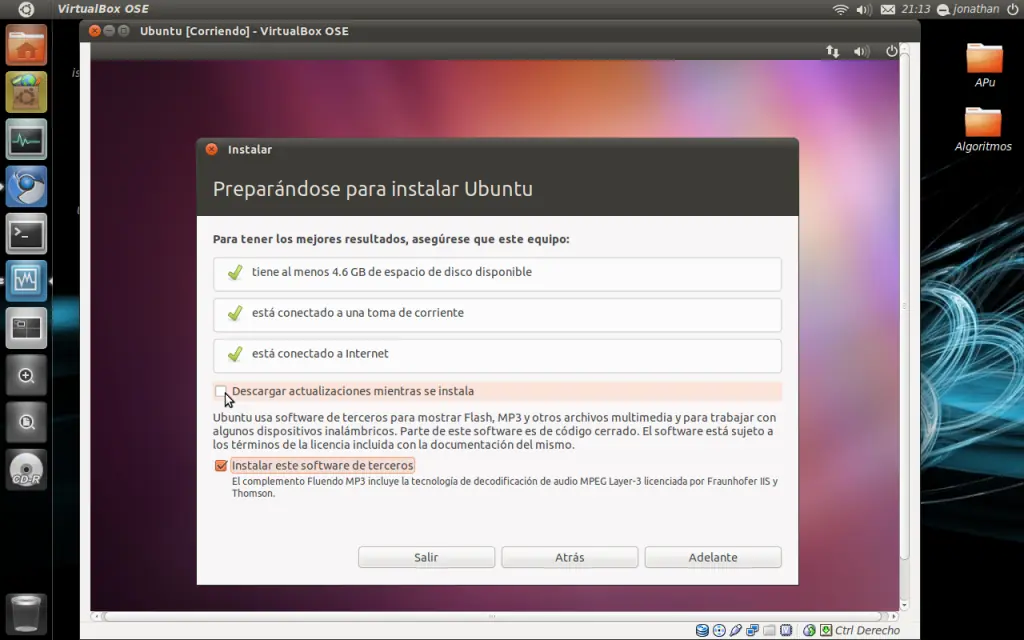This screenshot has height=640, width=1024.
Task: Click the Ubuntu logo in top panel
Action: [x=25, y=9]
